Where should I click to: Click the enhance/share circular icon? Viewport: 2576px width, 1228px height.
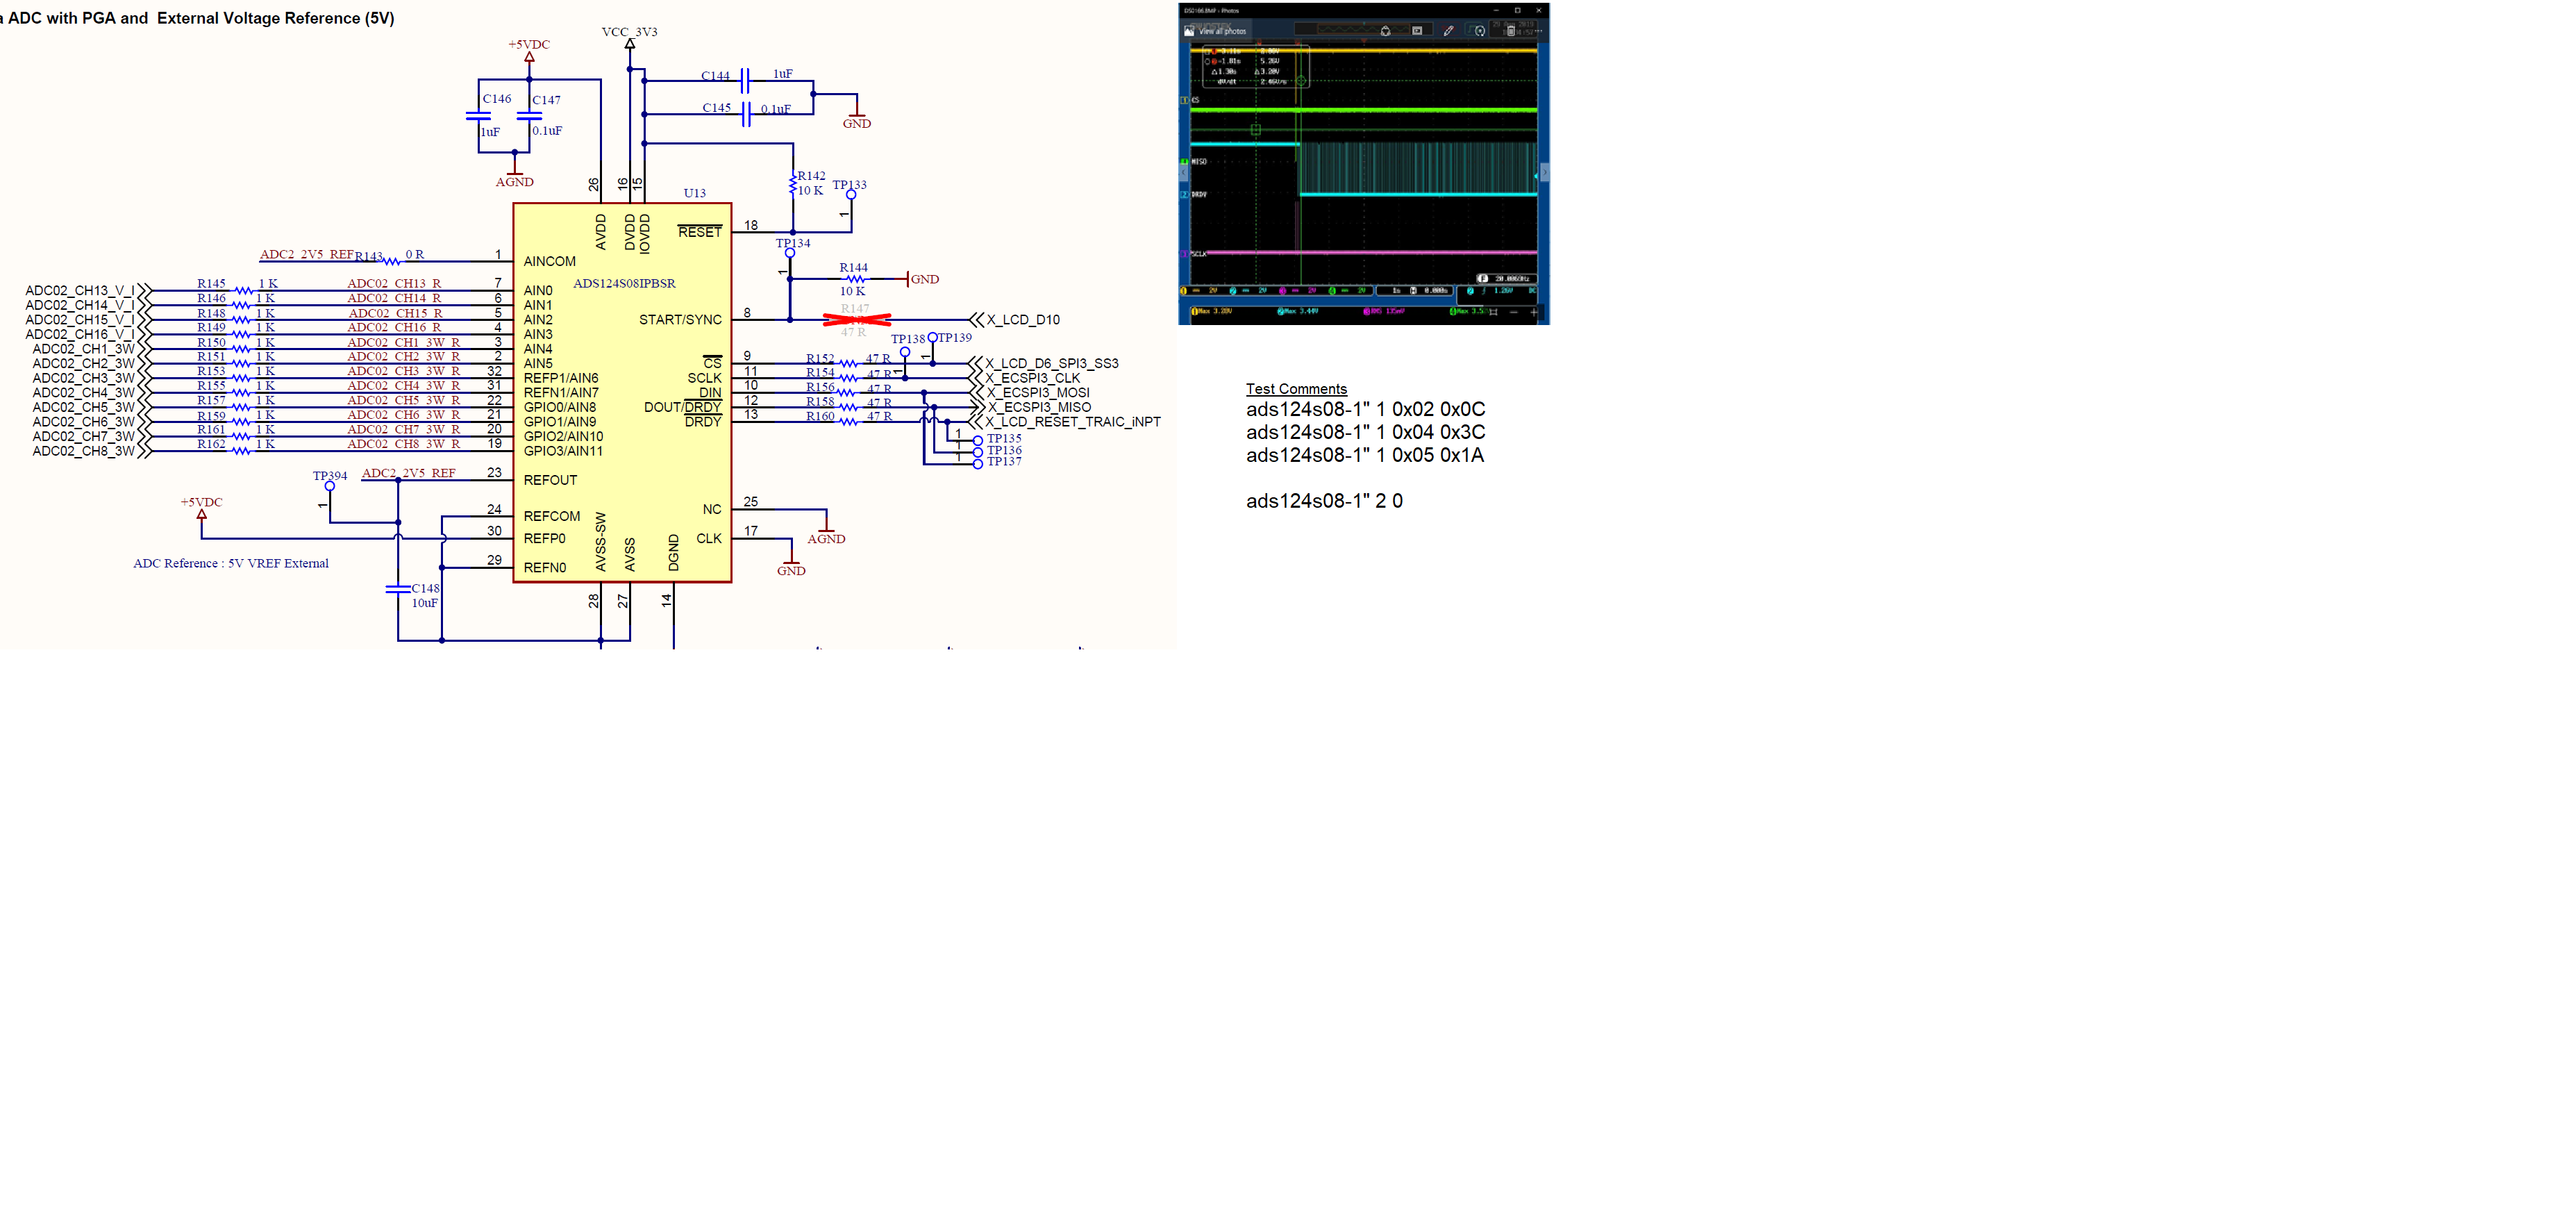pos(1480,31)
